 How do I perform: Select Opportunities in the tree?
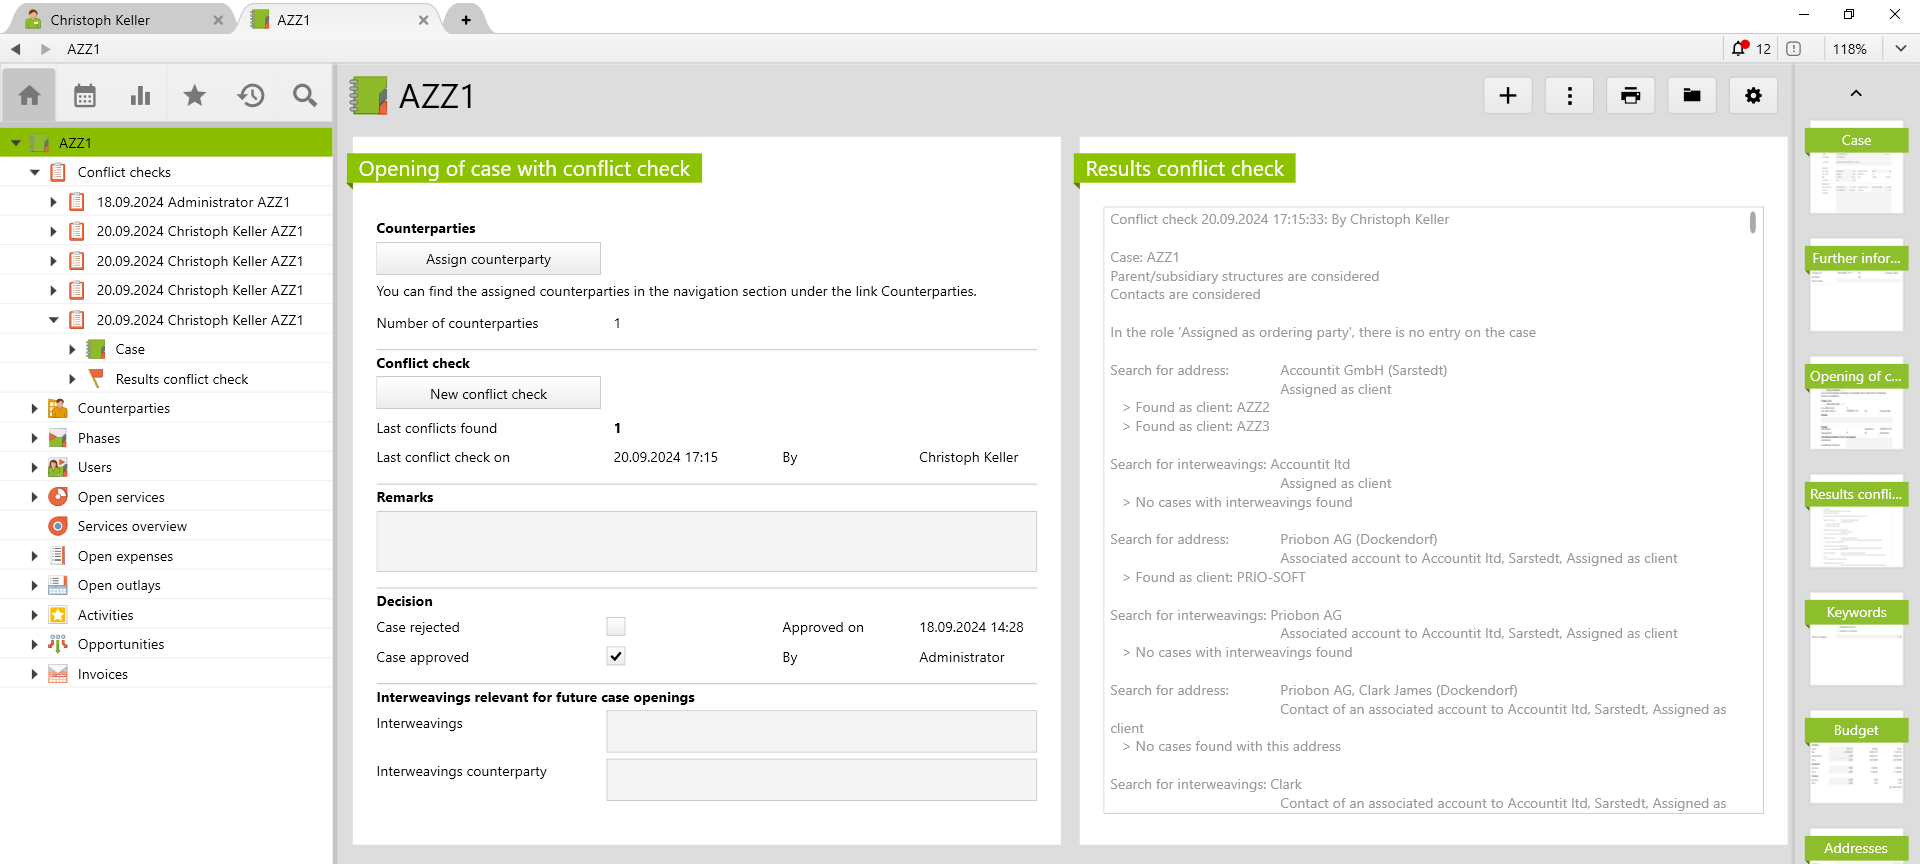(121, 644)
